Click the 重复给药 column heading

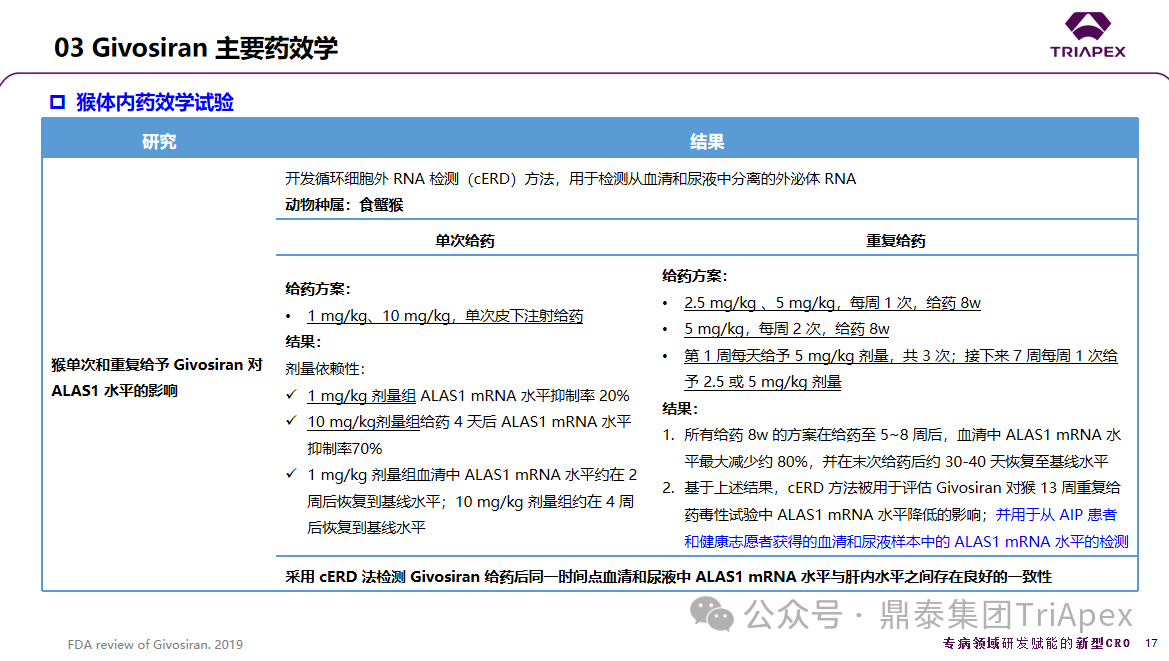(x=895, y=241)
